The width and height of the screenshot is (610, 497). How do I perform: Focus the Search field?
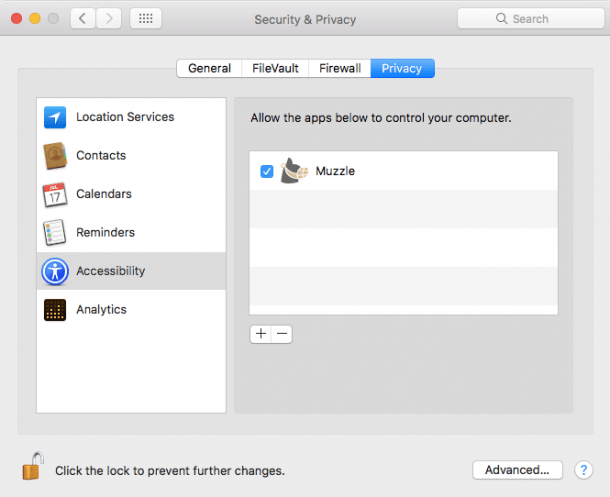tap(531, 18)
